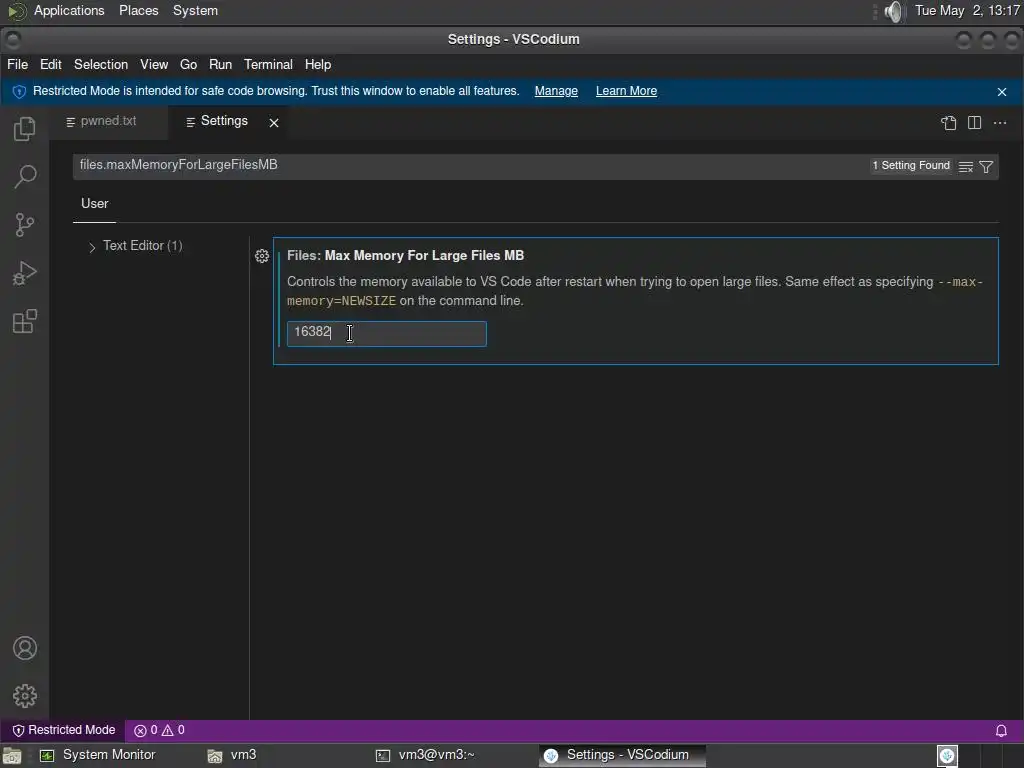
Task: Open the System panel menu
Action: coord(195,11)
